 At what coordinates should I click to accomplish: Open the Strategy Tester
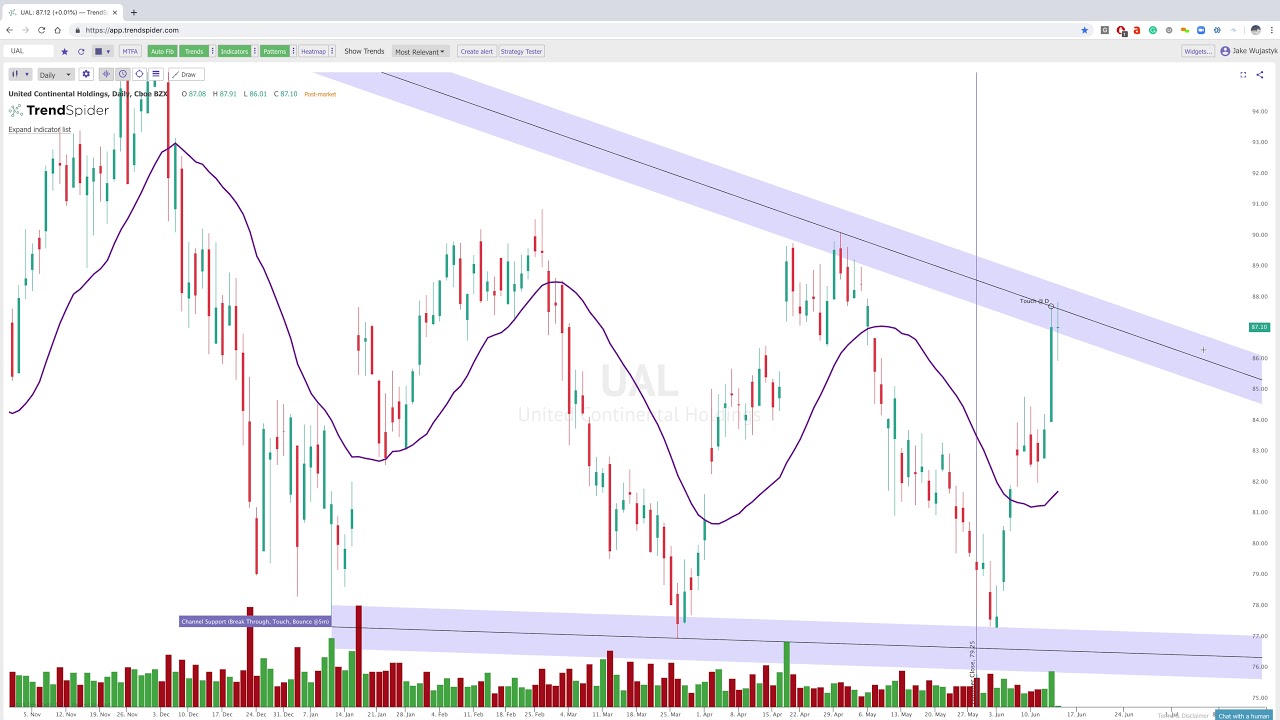point(521,51)
